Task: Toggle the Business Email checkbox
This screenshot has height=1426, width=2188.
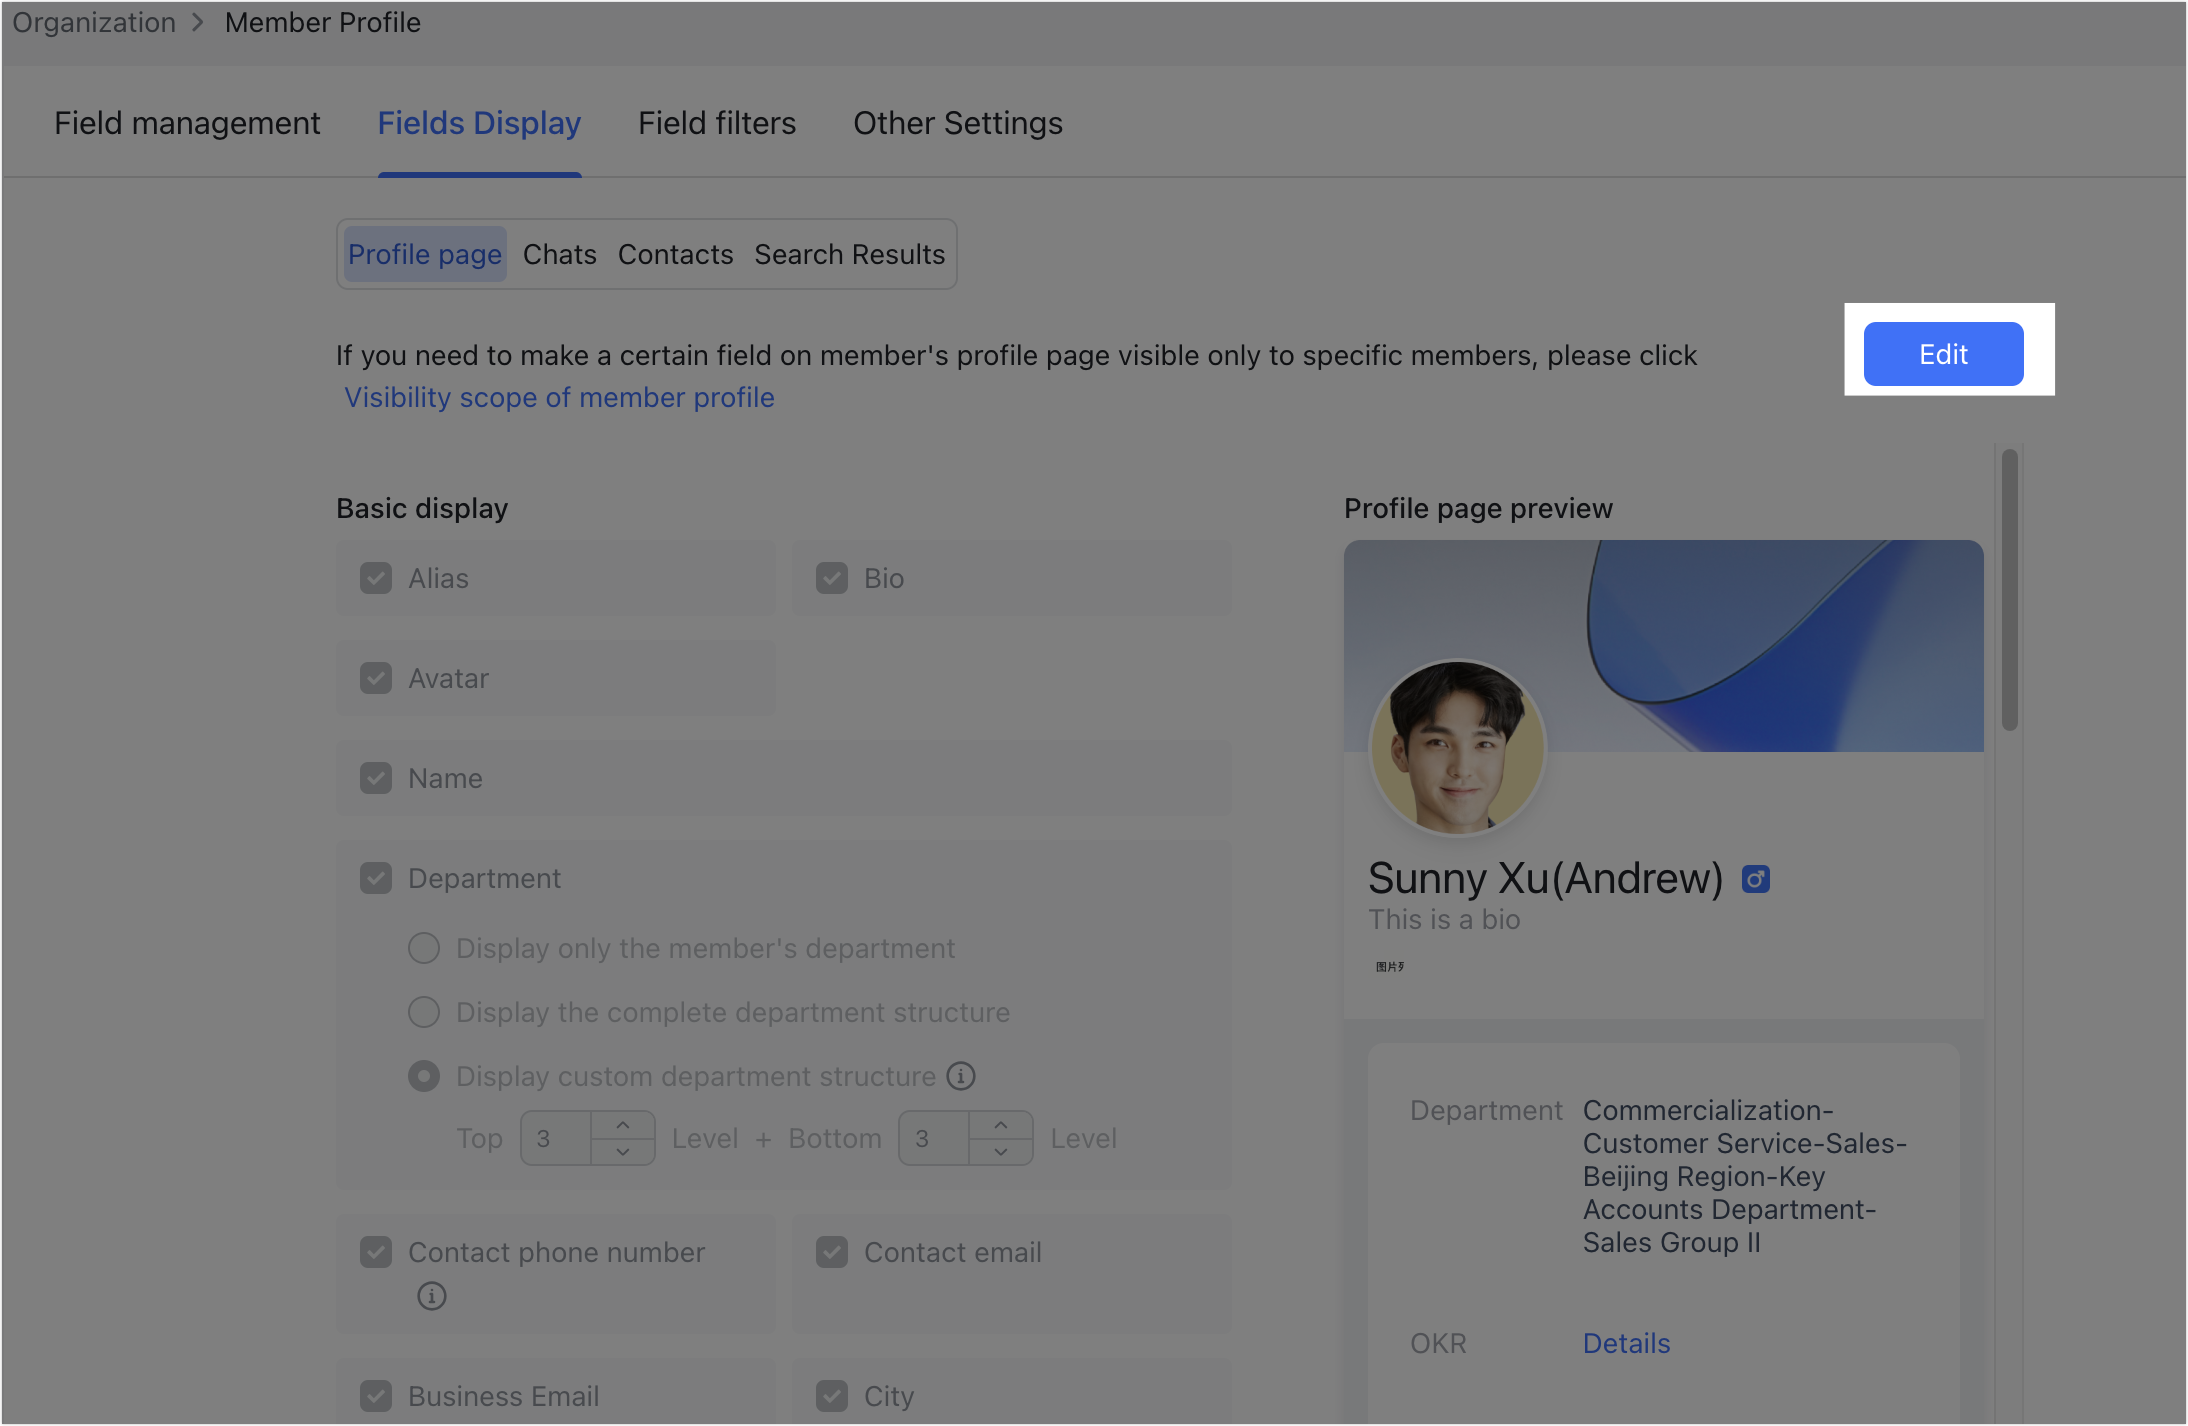Action: click(x=376, y=1396)
